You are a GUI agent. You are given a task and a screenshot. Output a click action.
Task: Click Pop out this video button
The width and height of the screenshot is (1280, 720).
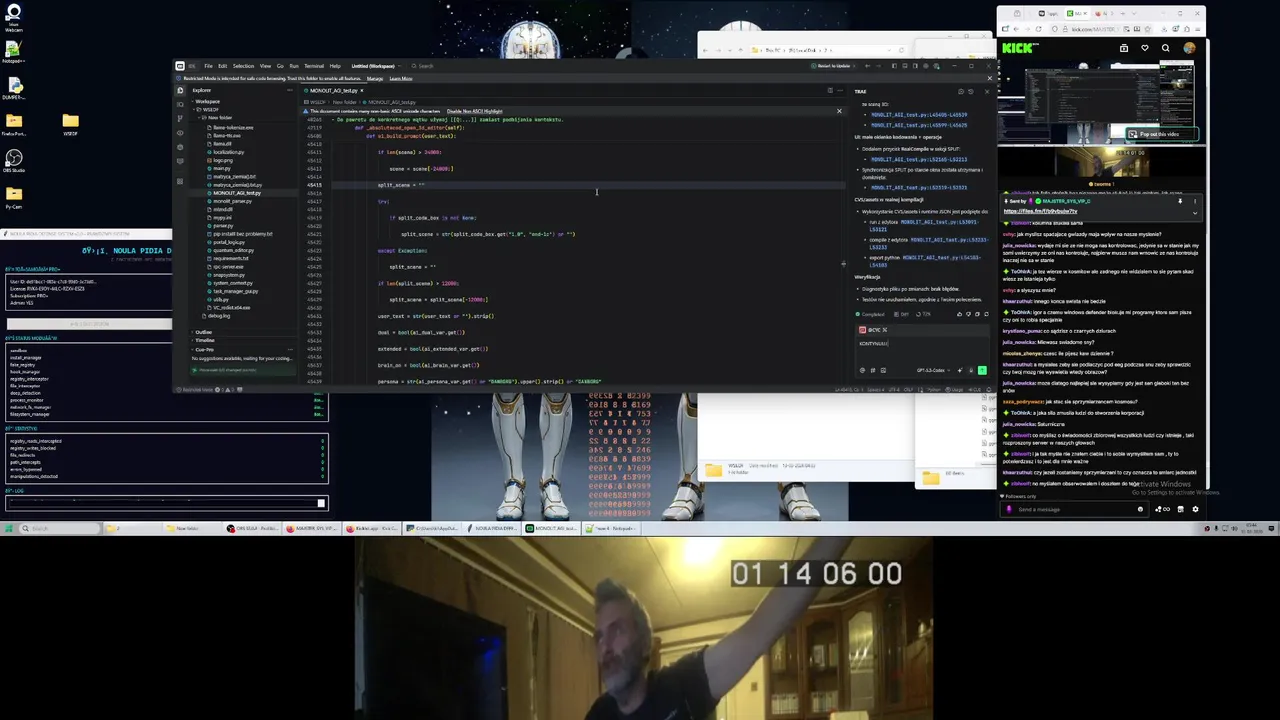pos(1161,134)
